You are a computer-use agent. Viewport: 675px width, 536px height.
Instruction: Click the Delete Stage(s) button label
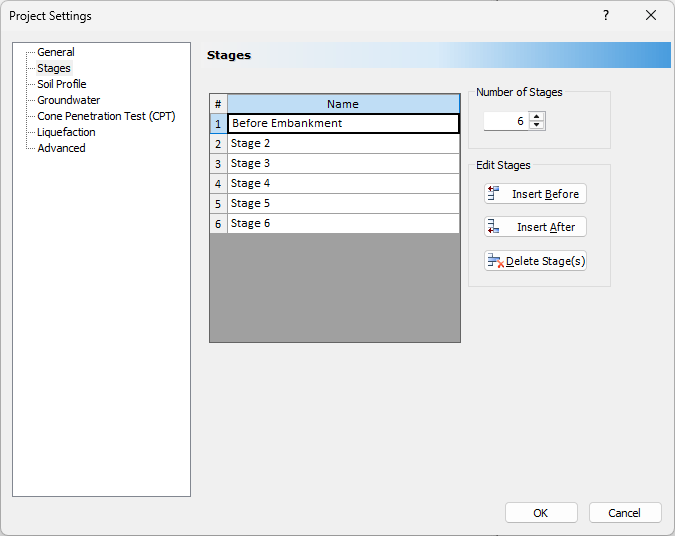545,261
